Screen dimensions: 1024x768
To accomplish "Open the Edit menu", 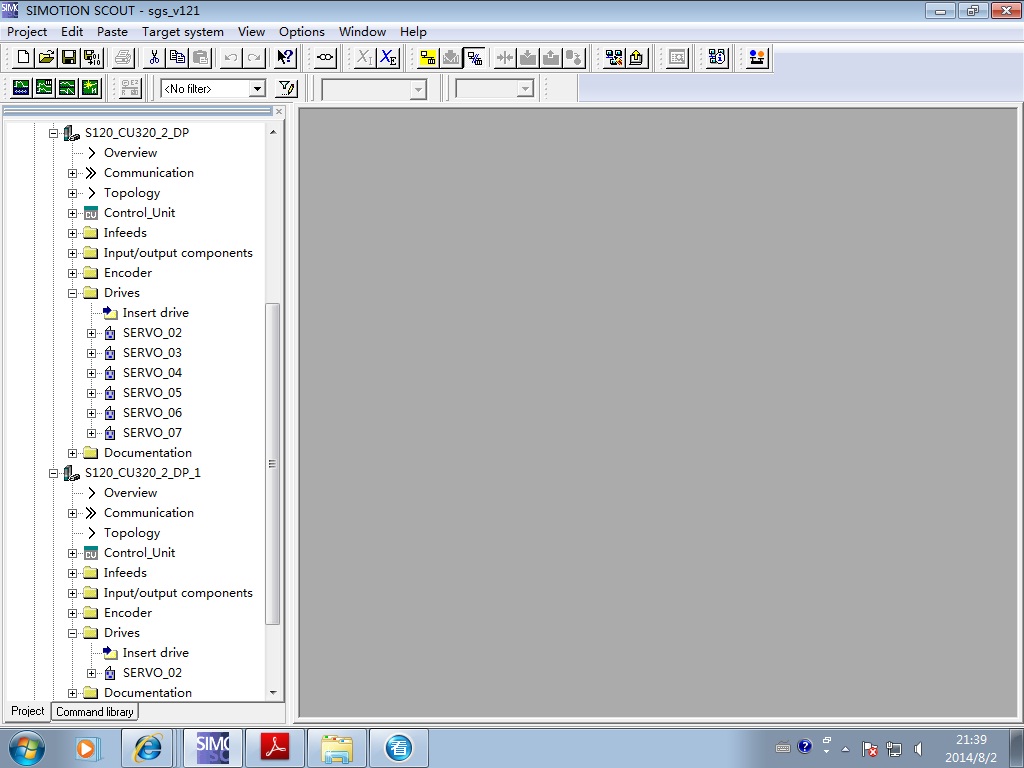I will pyautogui.click(x=72, y=31).
